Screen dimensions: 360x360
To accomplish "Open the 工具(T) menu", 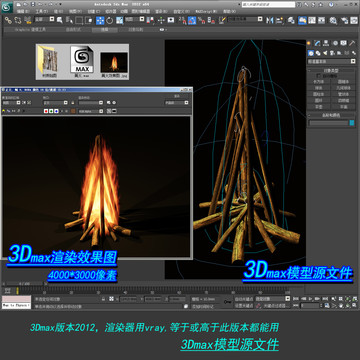I will (x=41, y=11).
